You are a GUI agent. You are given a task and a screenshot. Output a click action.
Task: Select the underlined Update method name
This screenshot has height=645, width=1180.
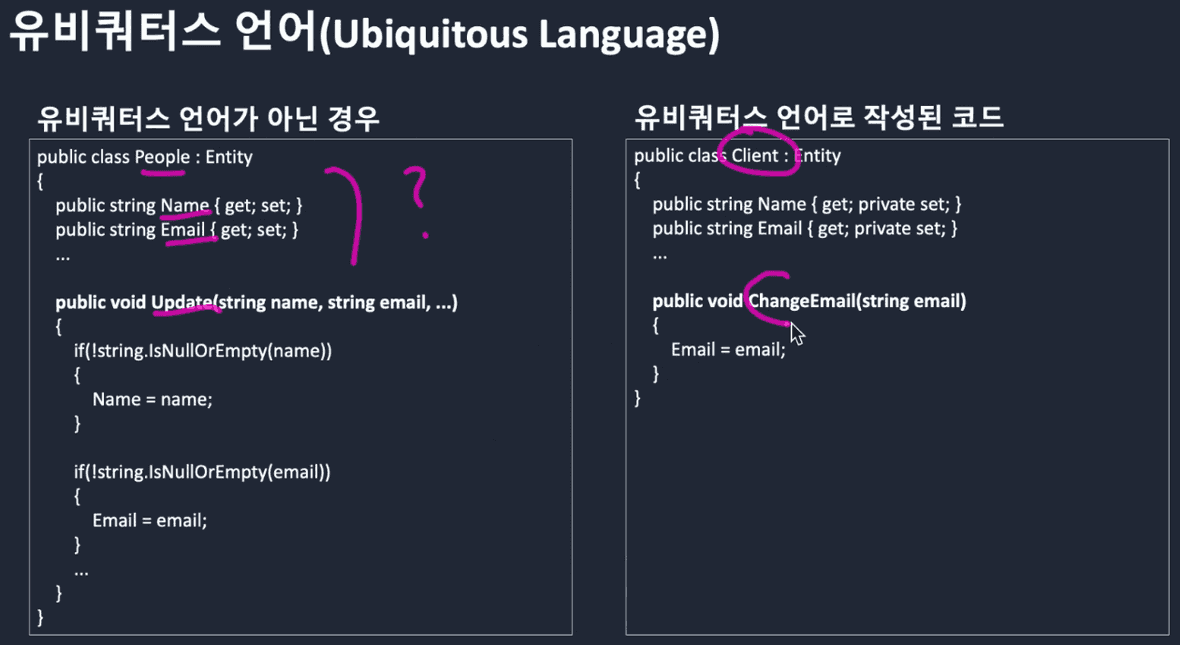point(181,302)
